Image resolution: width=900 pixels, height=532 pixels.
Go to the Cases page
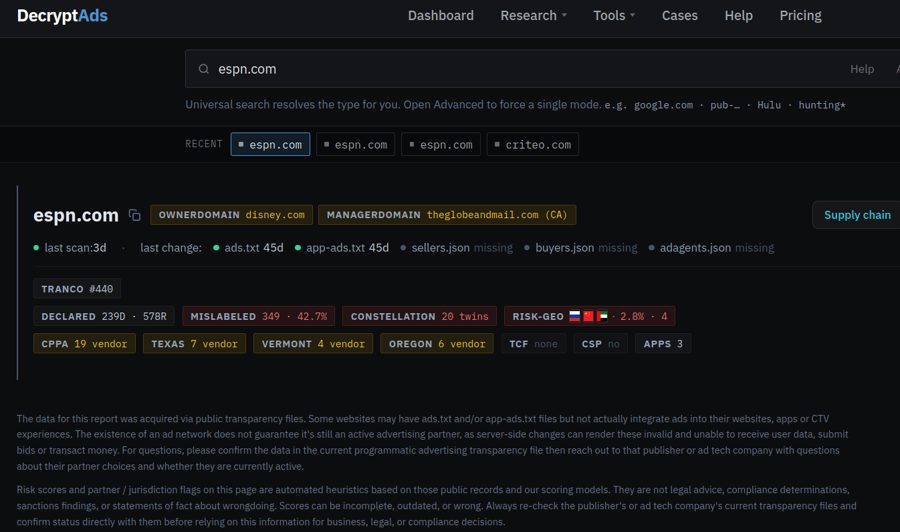(x=680, y=15)
